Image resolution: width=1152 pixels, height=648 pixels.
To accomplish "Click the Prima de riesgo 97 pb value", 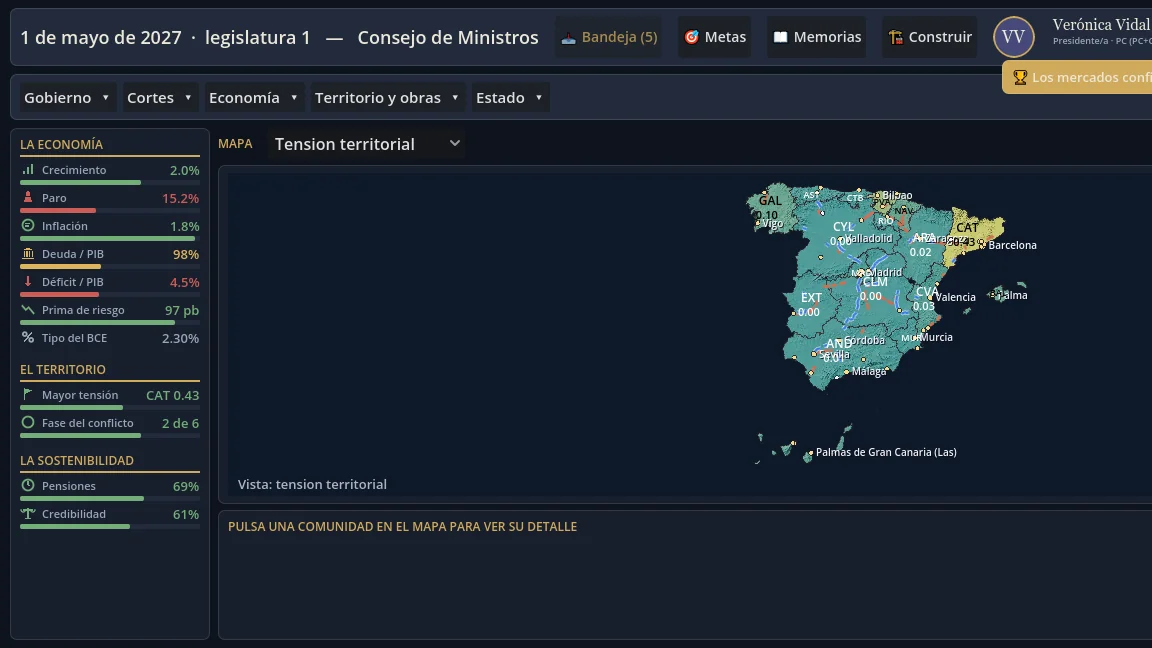I will pyautogui.click(x=181, y=310).
